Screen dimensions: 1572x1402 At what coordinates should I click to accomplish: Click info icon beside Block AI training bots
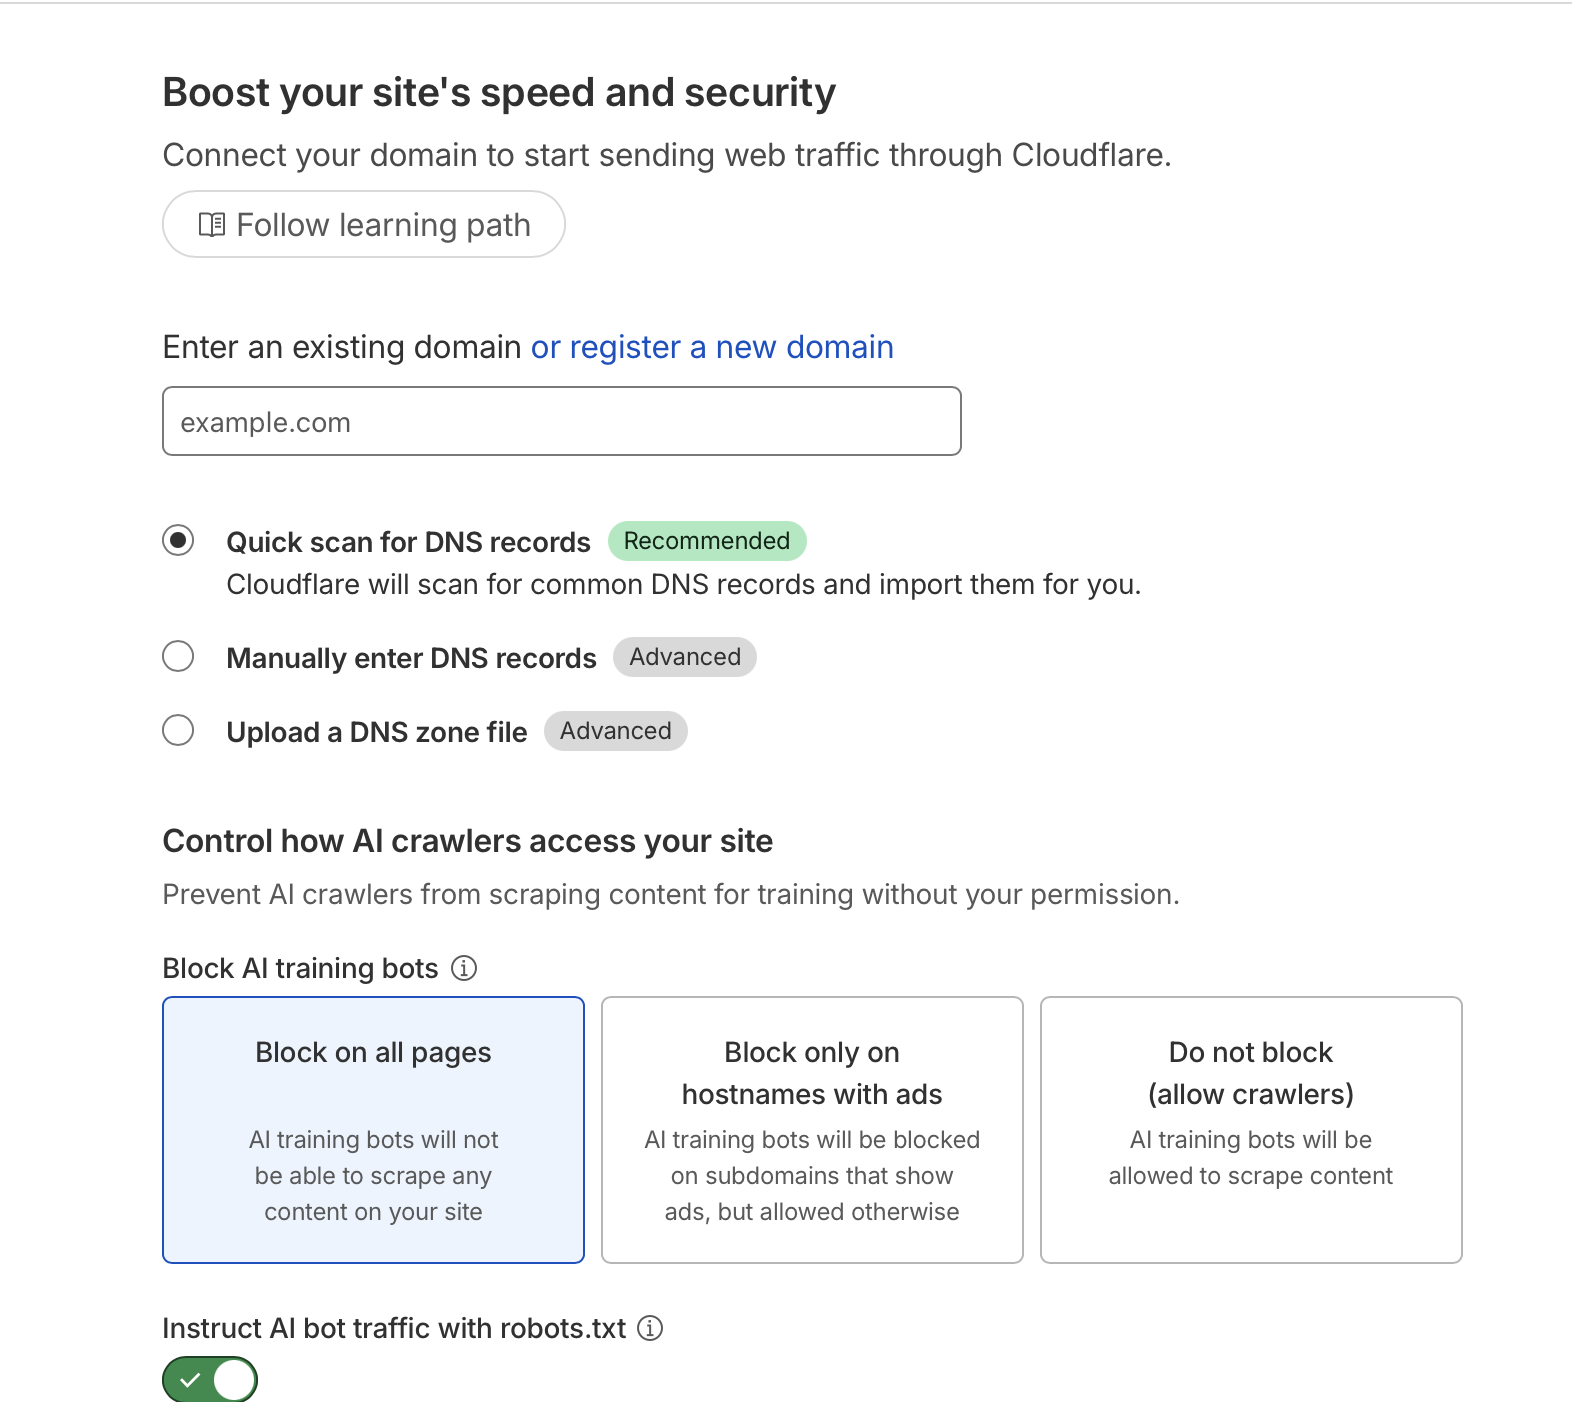point(464,968)
